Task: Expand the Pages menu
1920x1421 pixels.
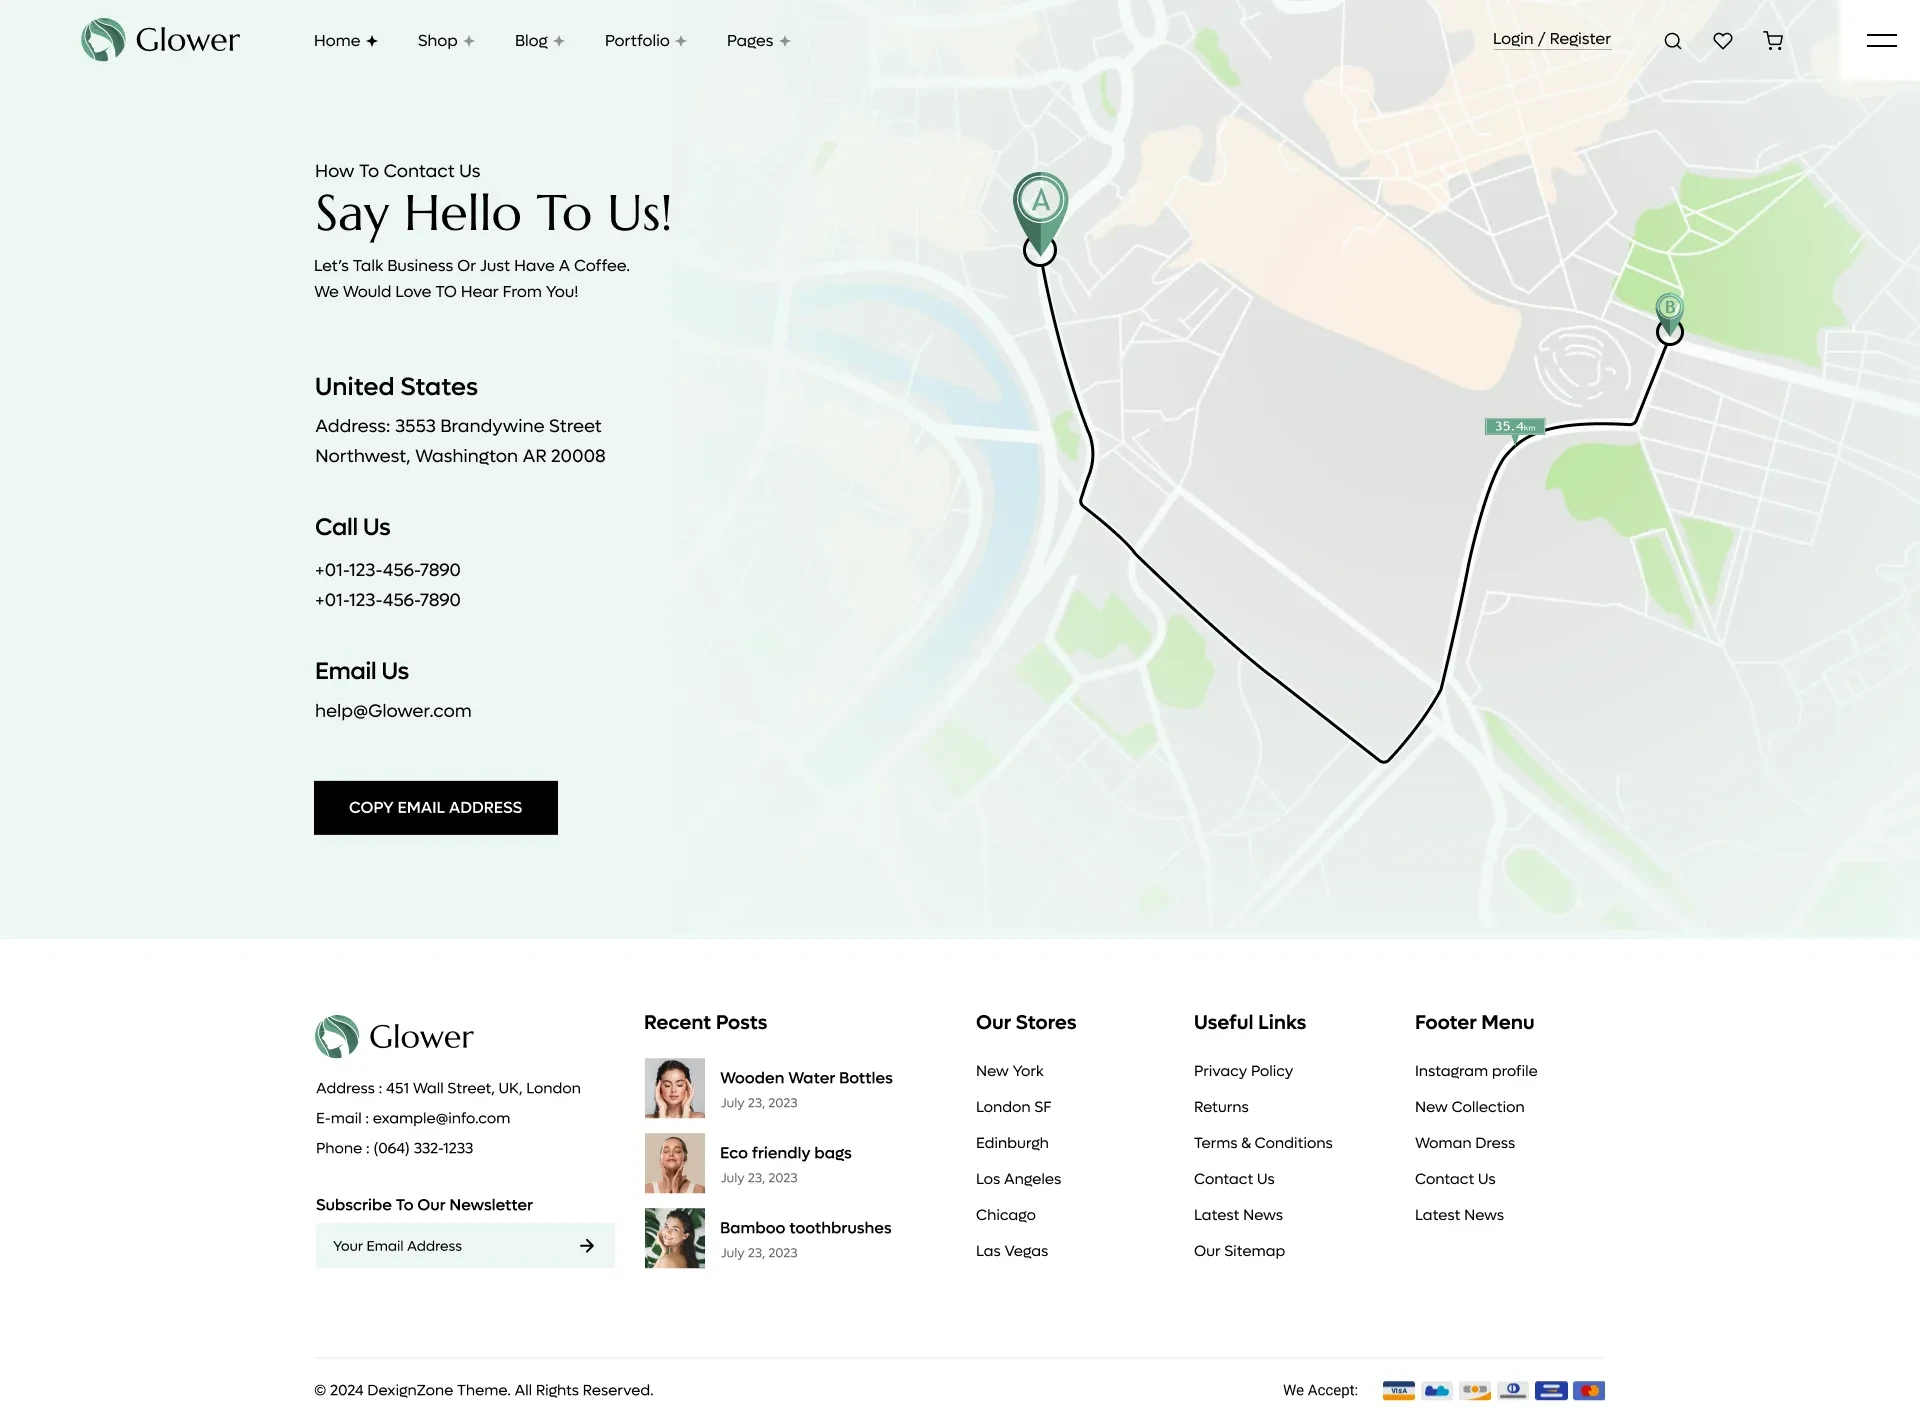Action: [x=759, y=41]
